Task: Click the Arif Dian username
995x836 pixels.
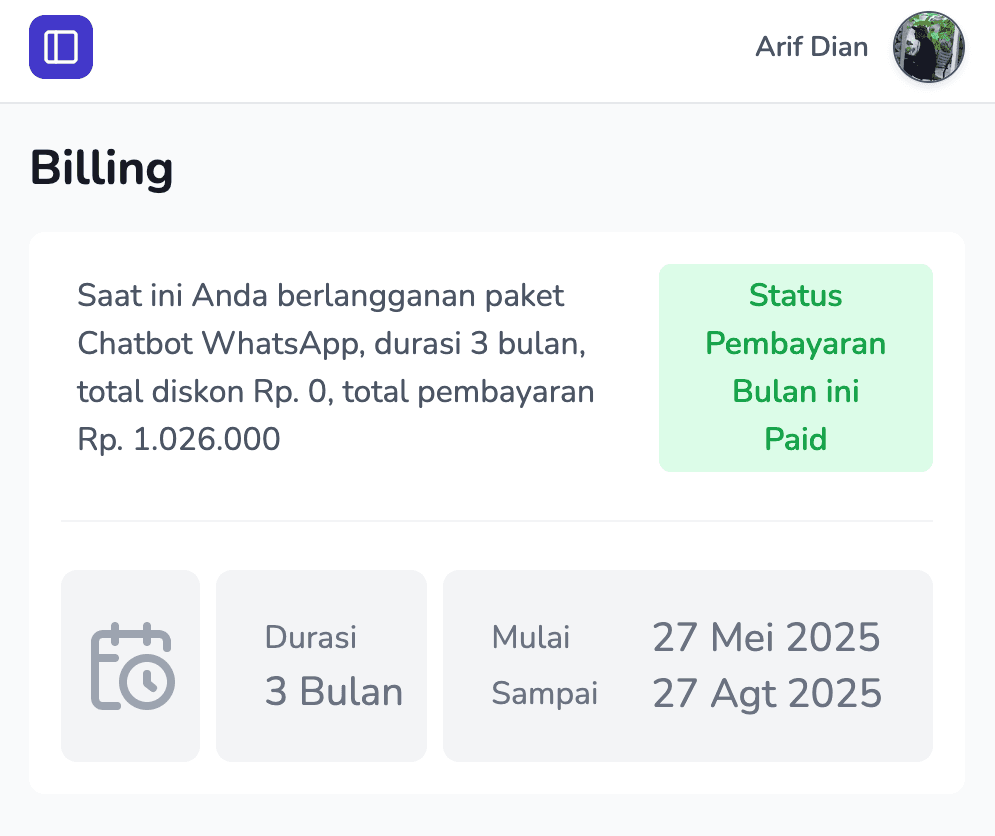Action: pyautogui.click(x=812, y=47)
